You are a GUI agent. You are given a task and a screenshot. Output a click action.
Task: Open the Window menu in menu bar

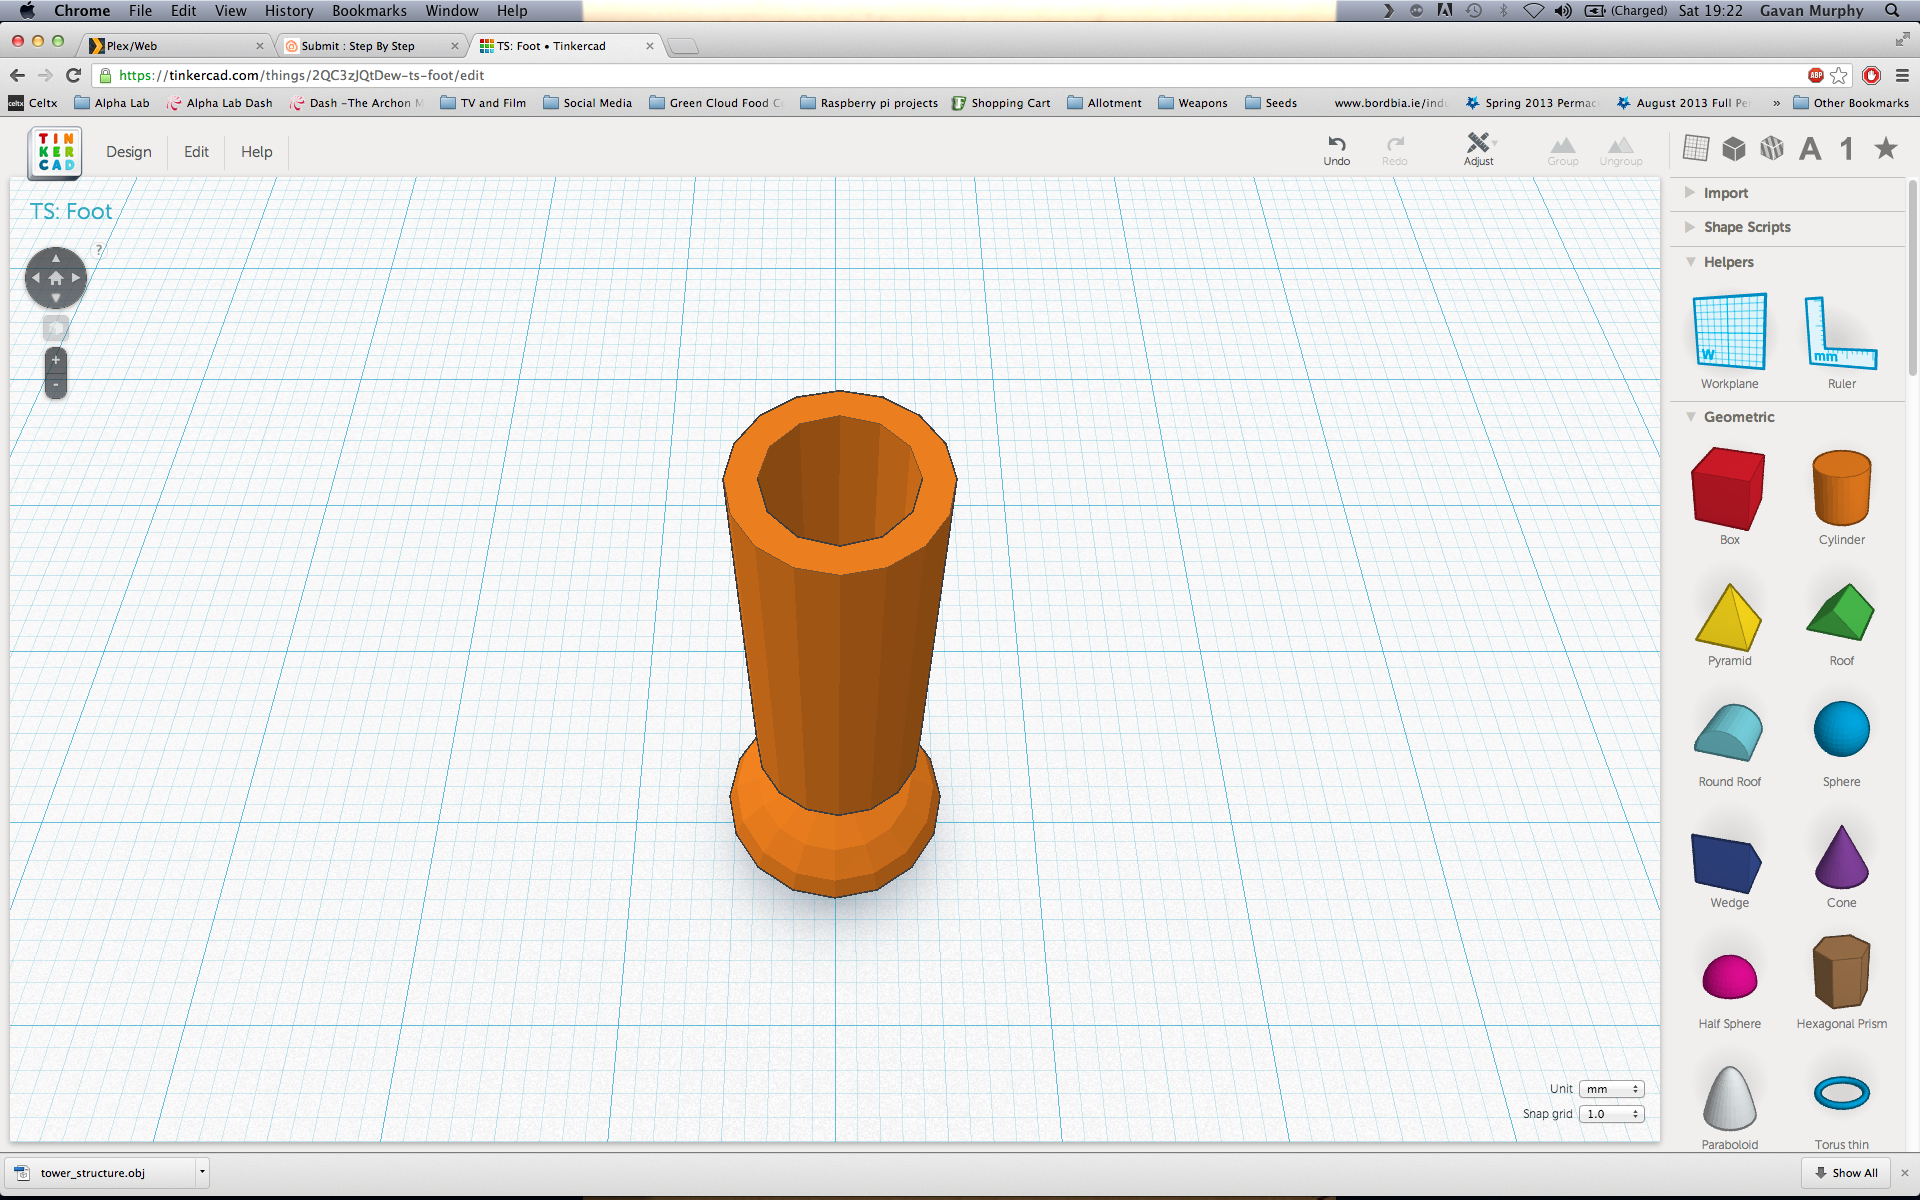pos(452,10)
